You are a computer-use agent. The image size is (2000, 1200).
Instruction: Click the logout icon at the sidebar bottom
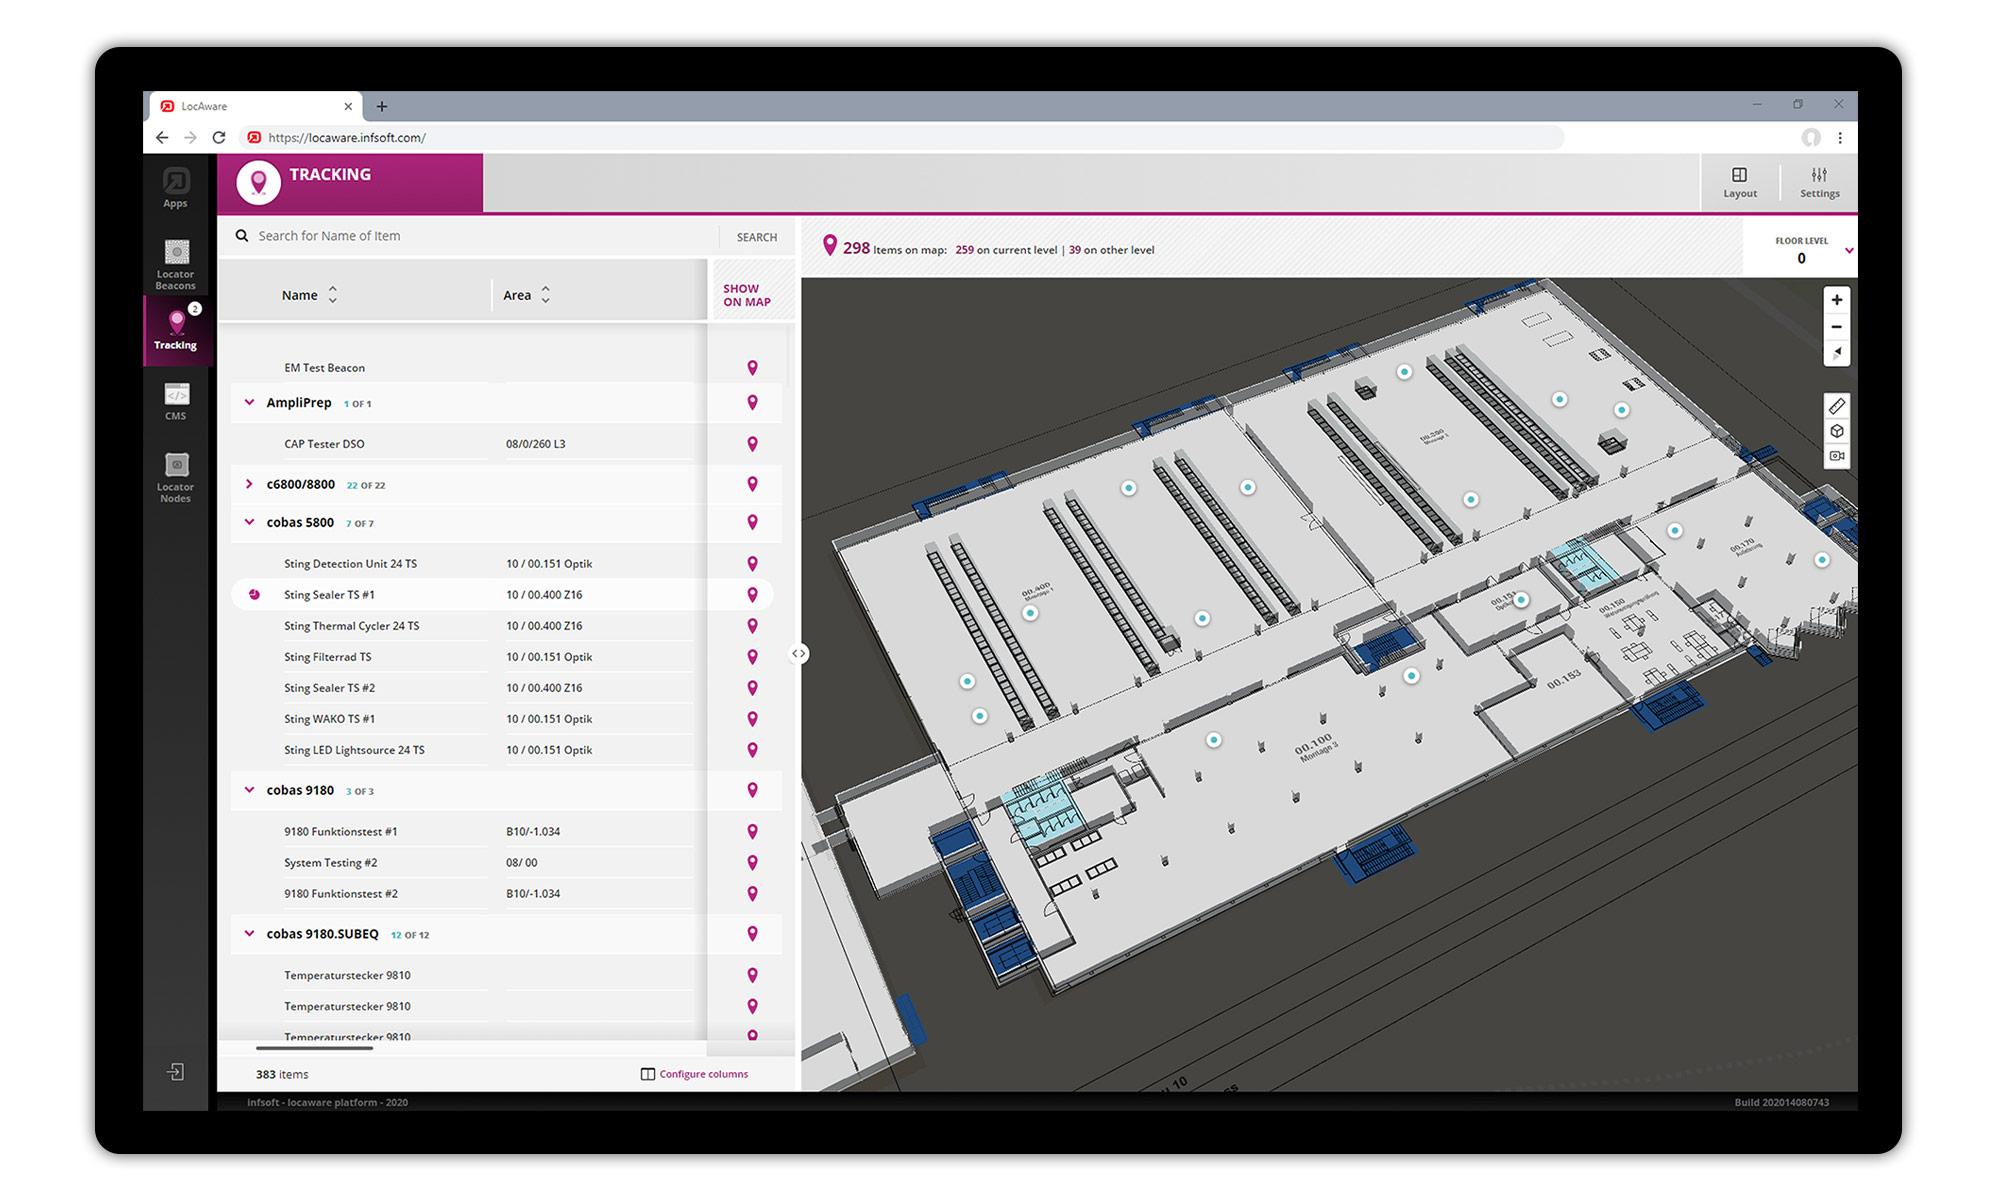coord(176,1071)
